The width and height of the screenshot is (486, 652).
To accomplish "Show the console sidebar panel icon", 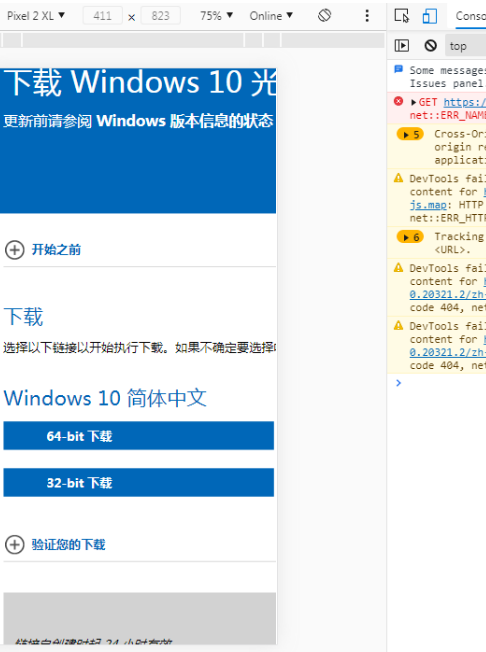I will [402, 45].
